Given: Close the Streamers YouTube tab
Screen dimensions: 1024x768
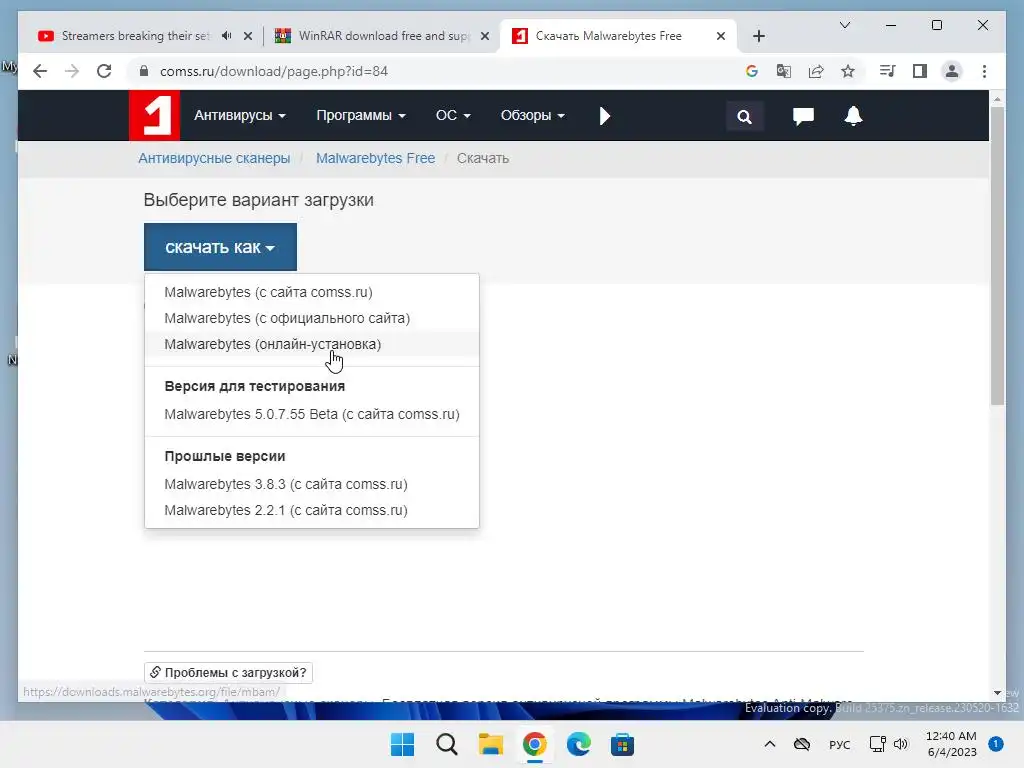Looking at the screenshot, I should (x=248, y=36).
